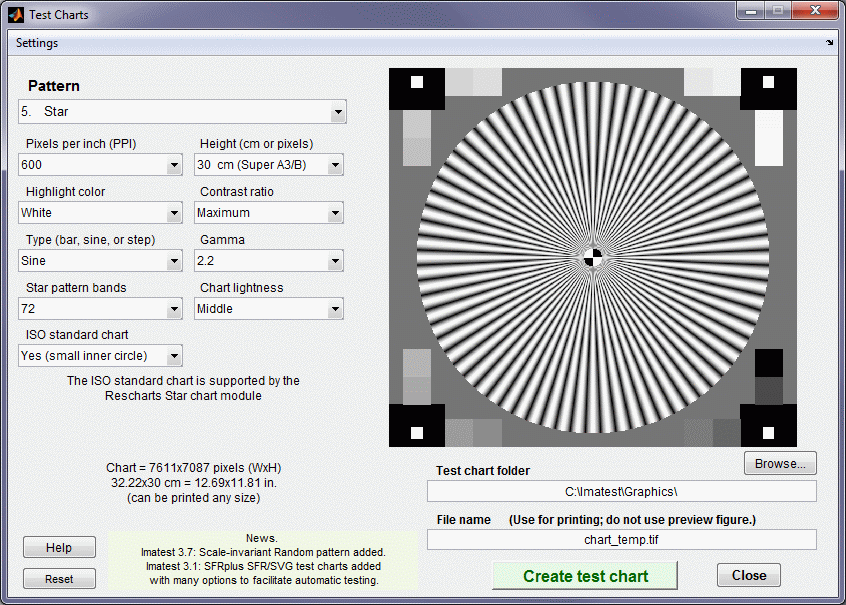Click the '32.22x30 cm = 12.69x11.81 in.' text
The width and height of the screenshot is (846, 605).
pyautogui.click(x=194, y=482)
